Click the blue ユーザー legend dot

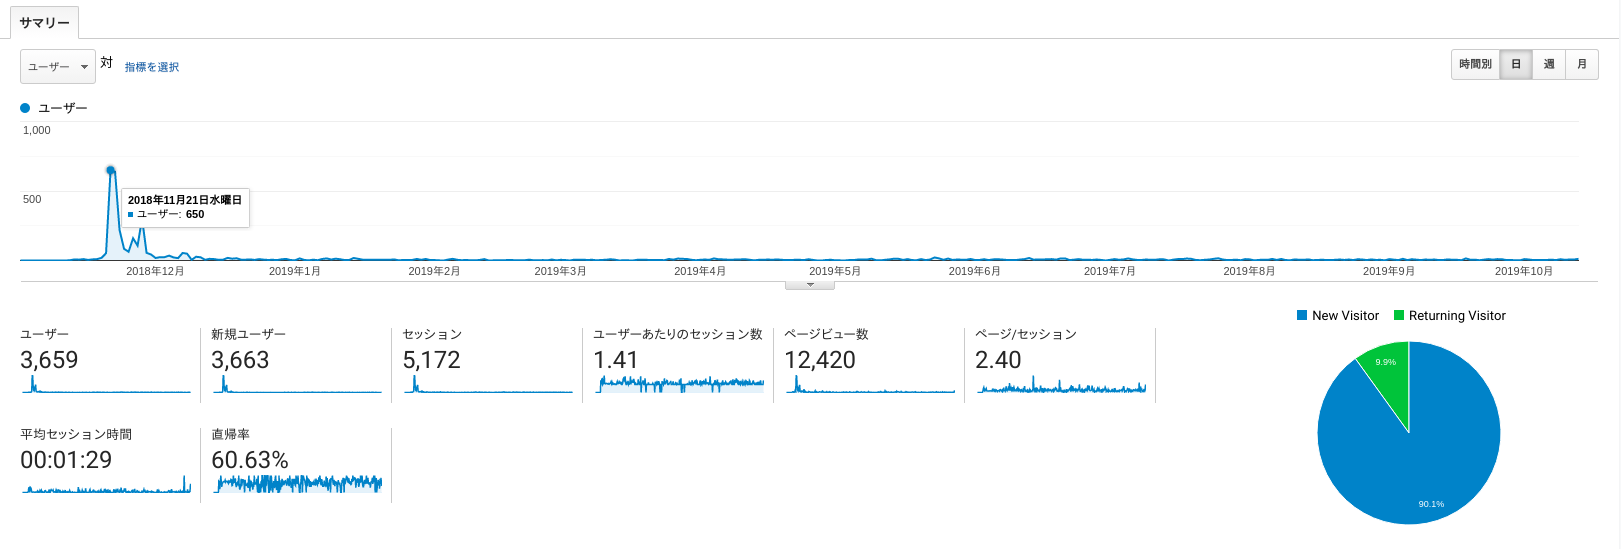coord(25,108)
